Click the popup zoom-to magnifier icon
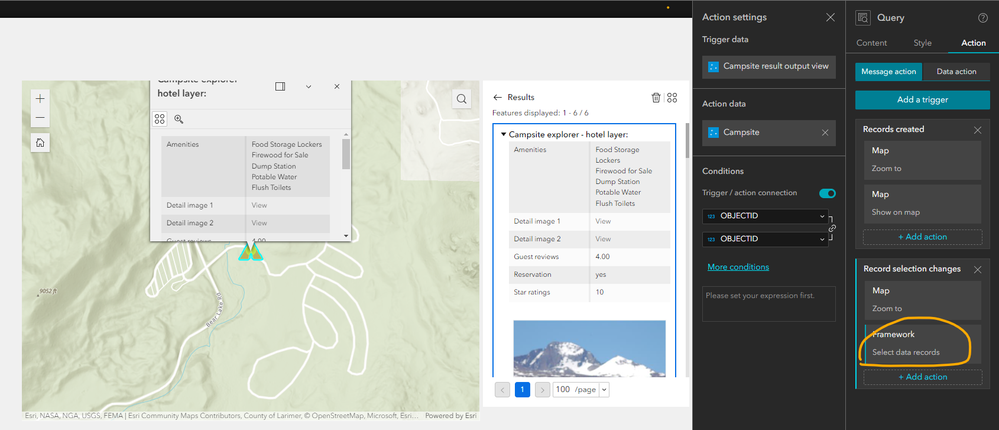The width and height of the screenshot is (999, 430). pos(178,119)
